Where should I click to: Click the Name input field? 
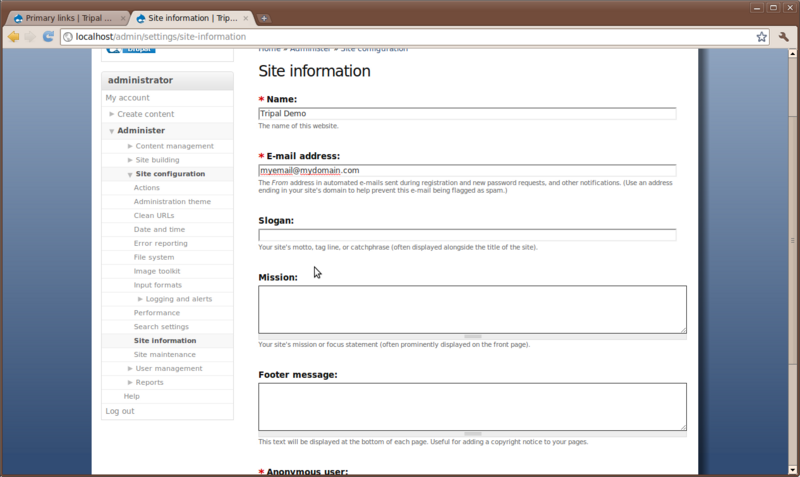pos(467,113)
